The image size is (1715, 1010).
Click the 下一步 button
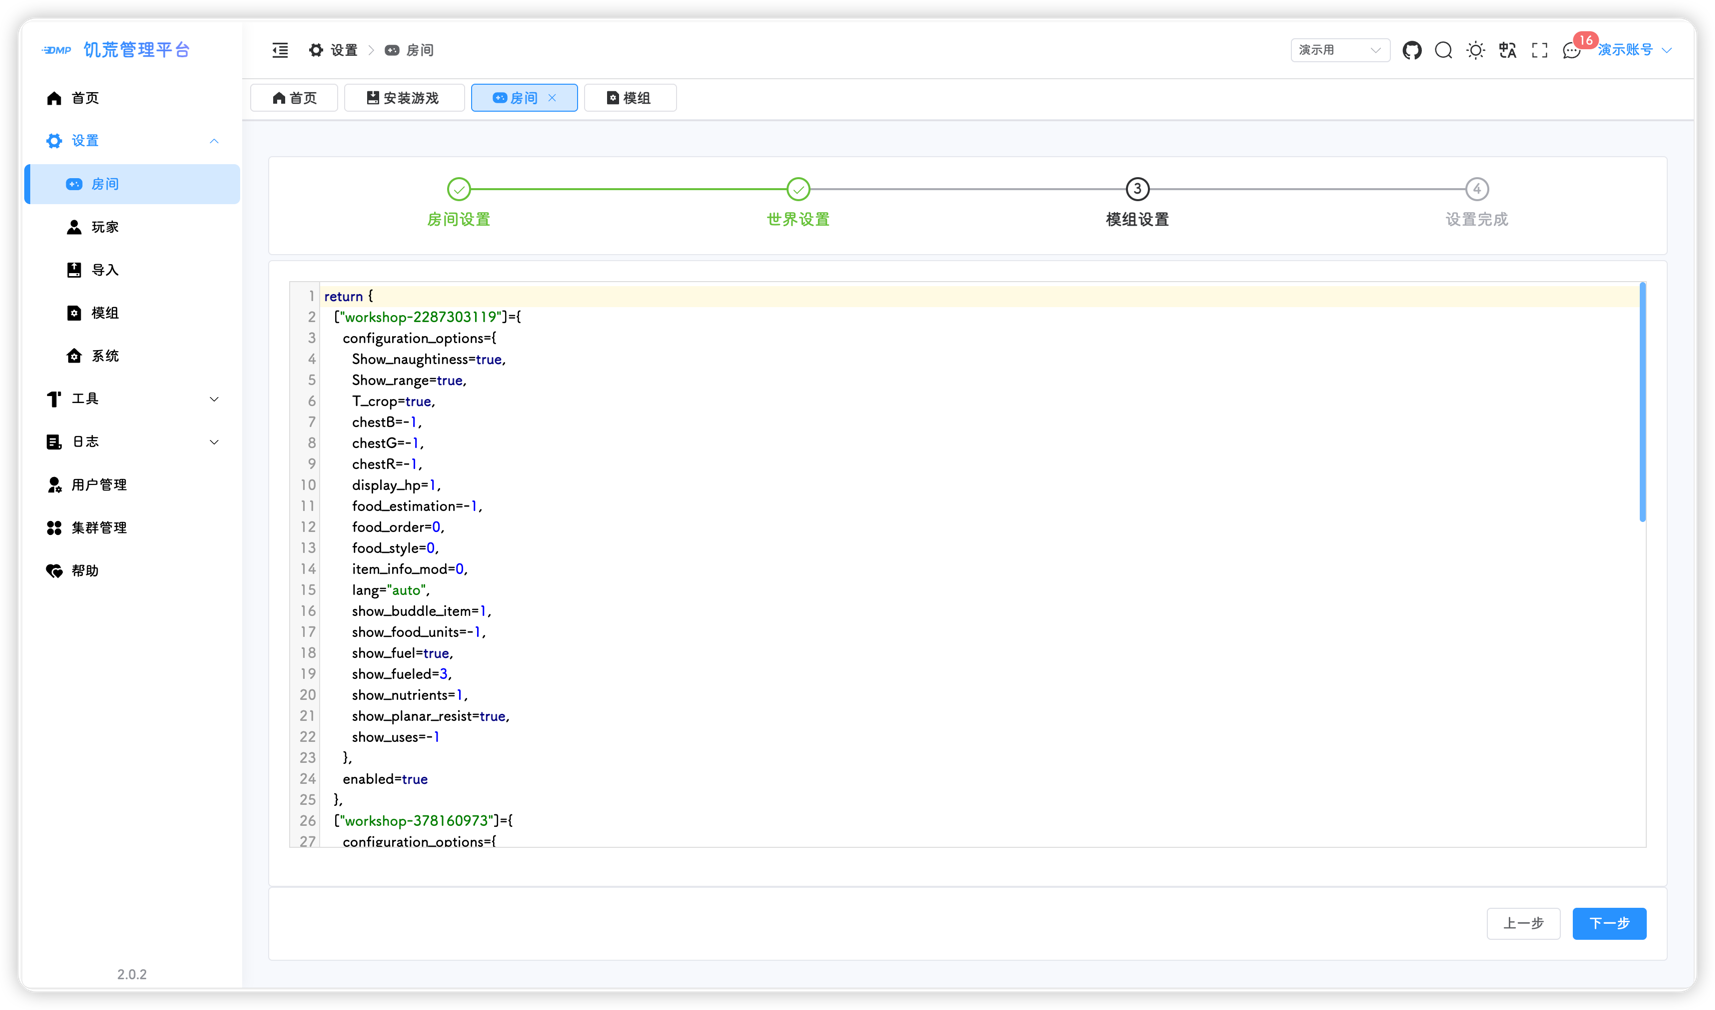coord(1608,923)
